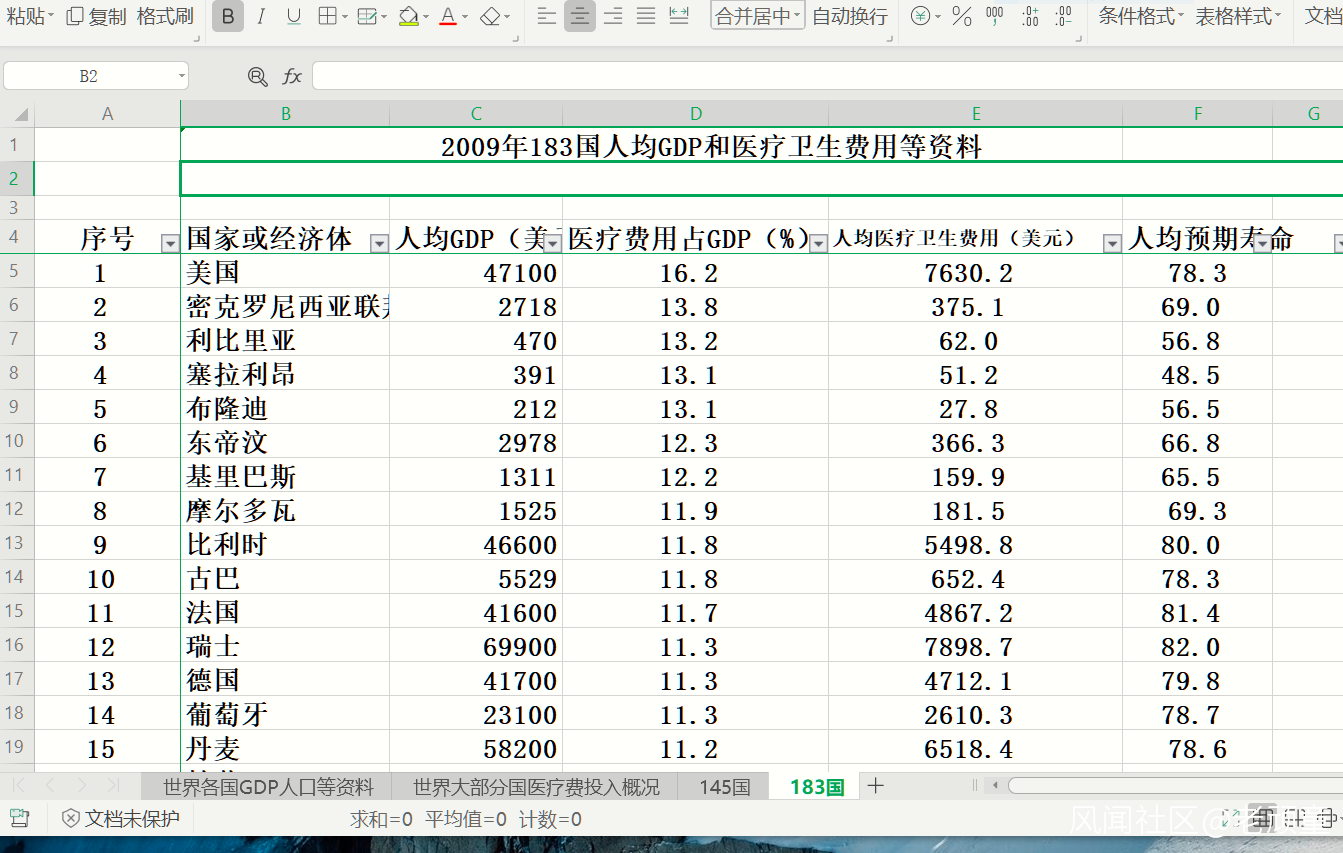Click the eraser clear-format icon

pos(489,16)
